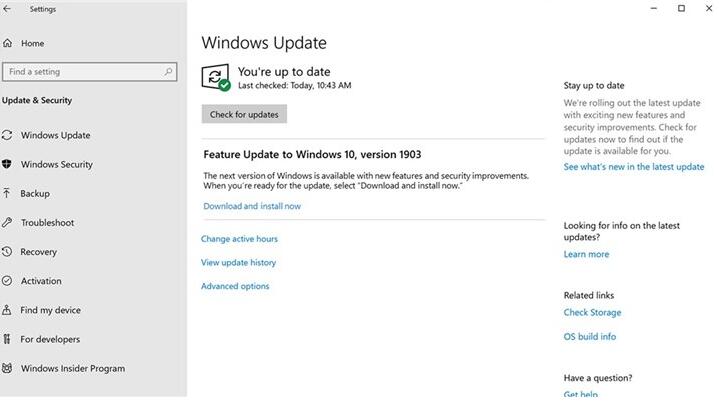Click the 'Last checked: Today, 10:43 AM' text
719x409 pixels.
pyautogui.click(x=295, y=85)
